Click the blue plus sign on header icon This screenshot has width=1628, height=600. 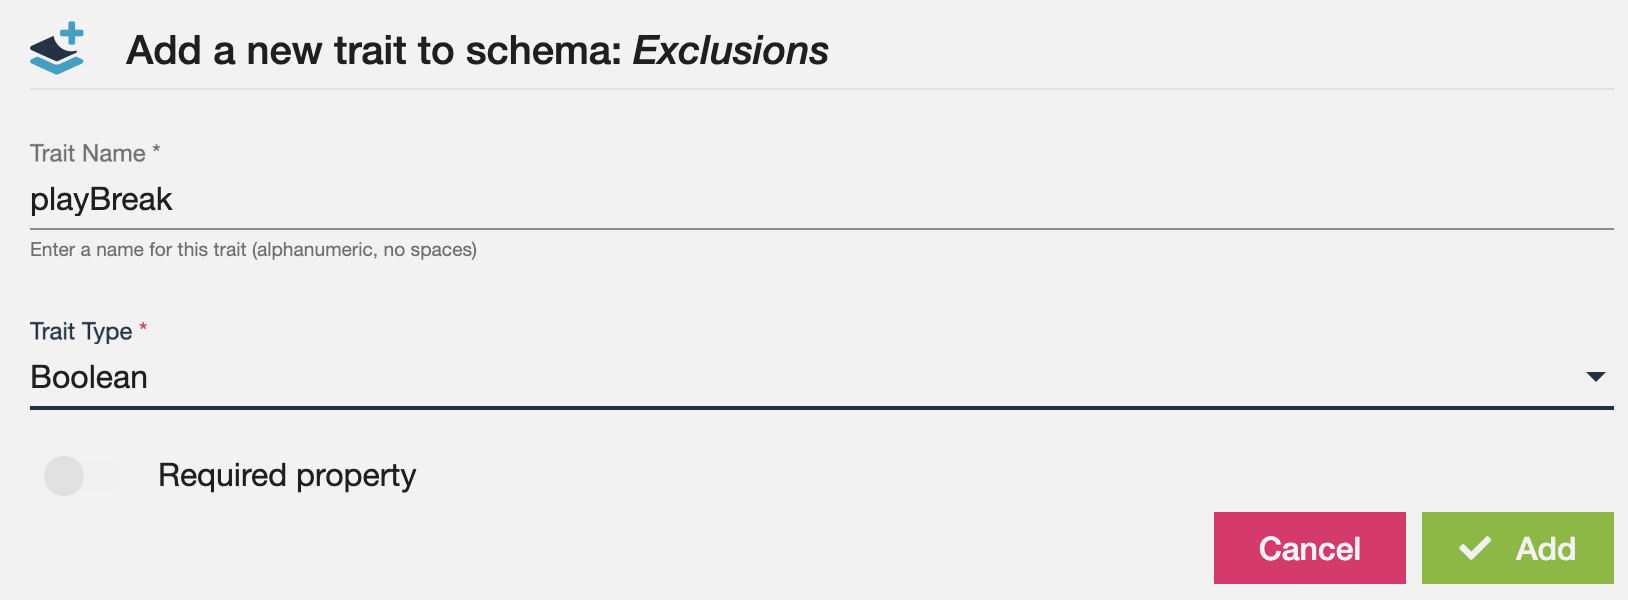coord(72,32)
